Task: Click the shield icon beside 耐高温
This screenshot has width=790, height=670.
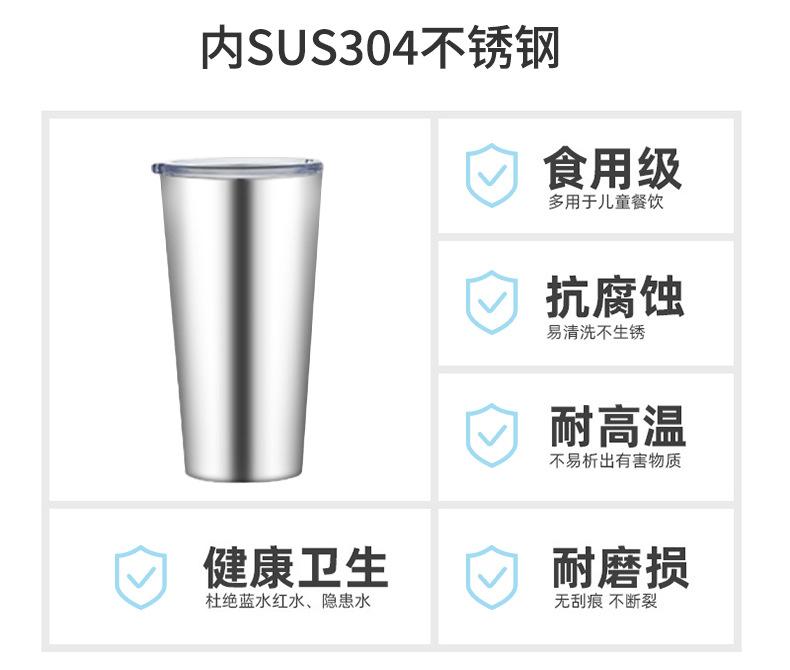Action: (492, 435)
